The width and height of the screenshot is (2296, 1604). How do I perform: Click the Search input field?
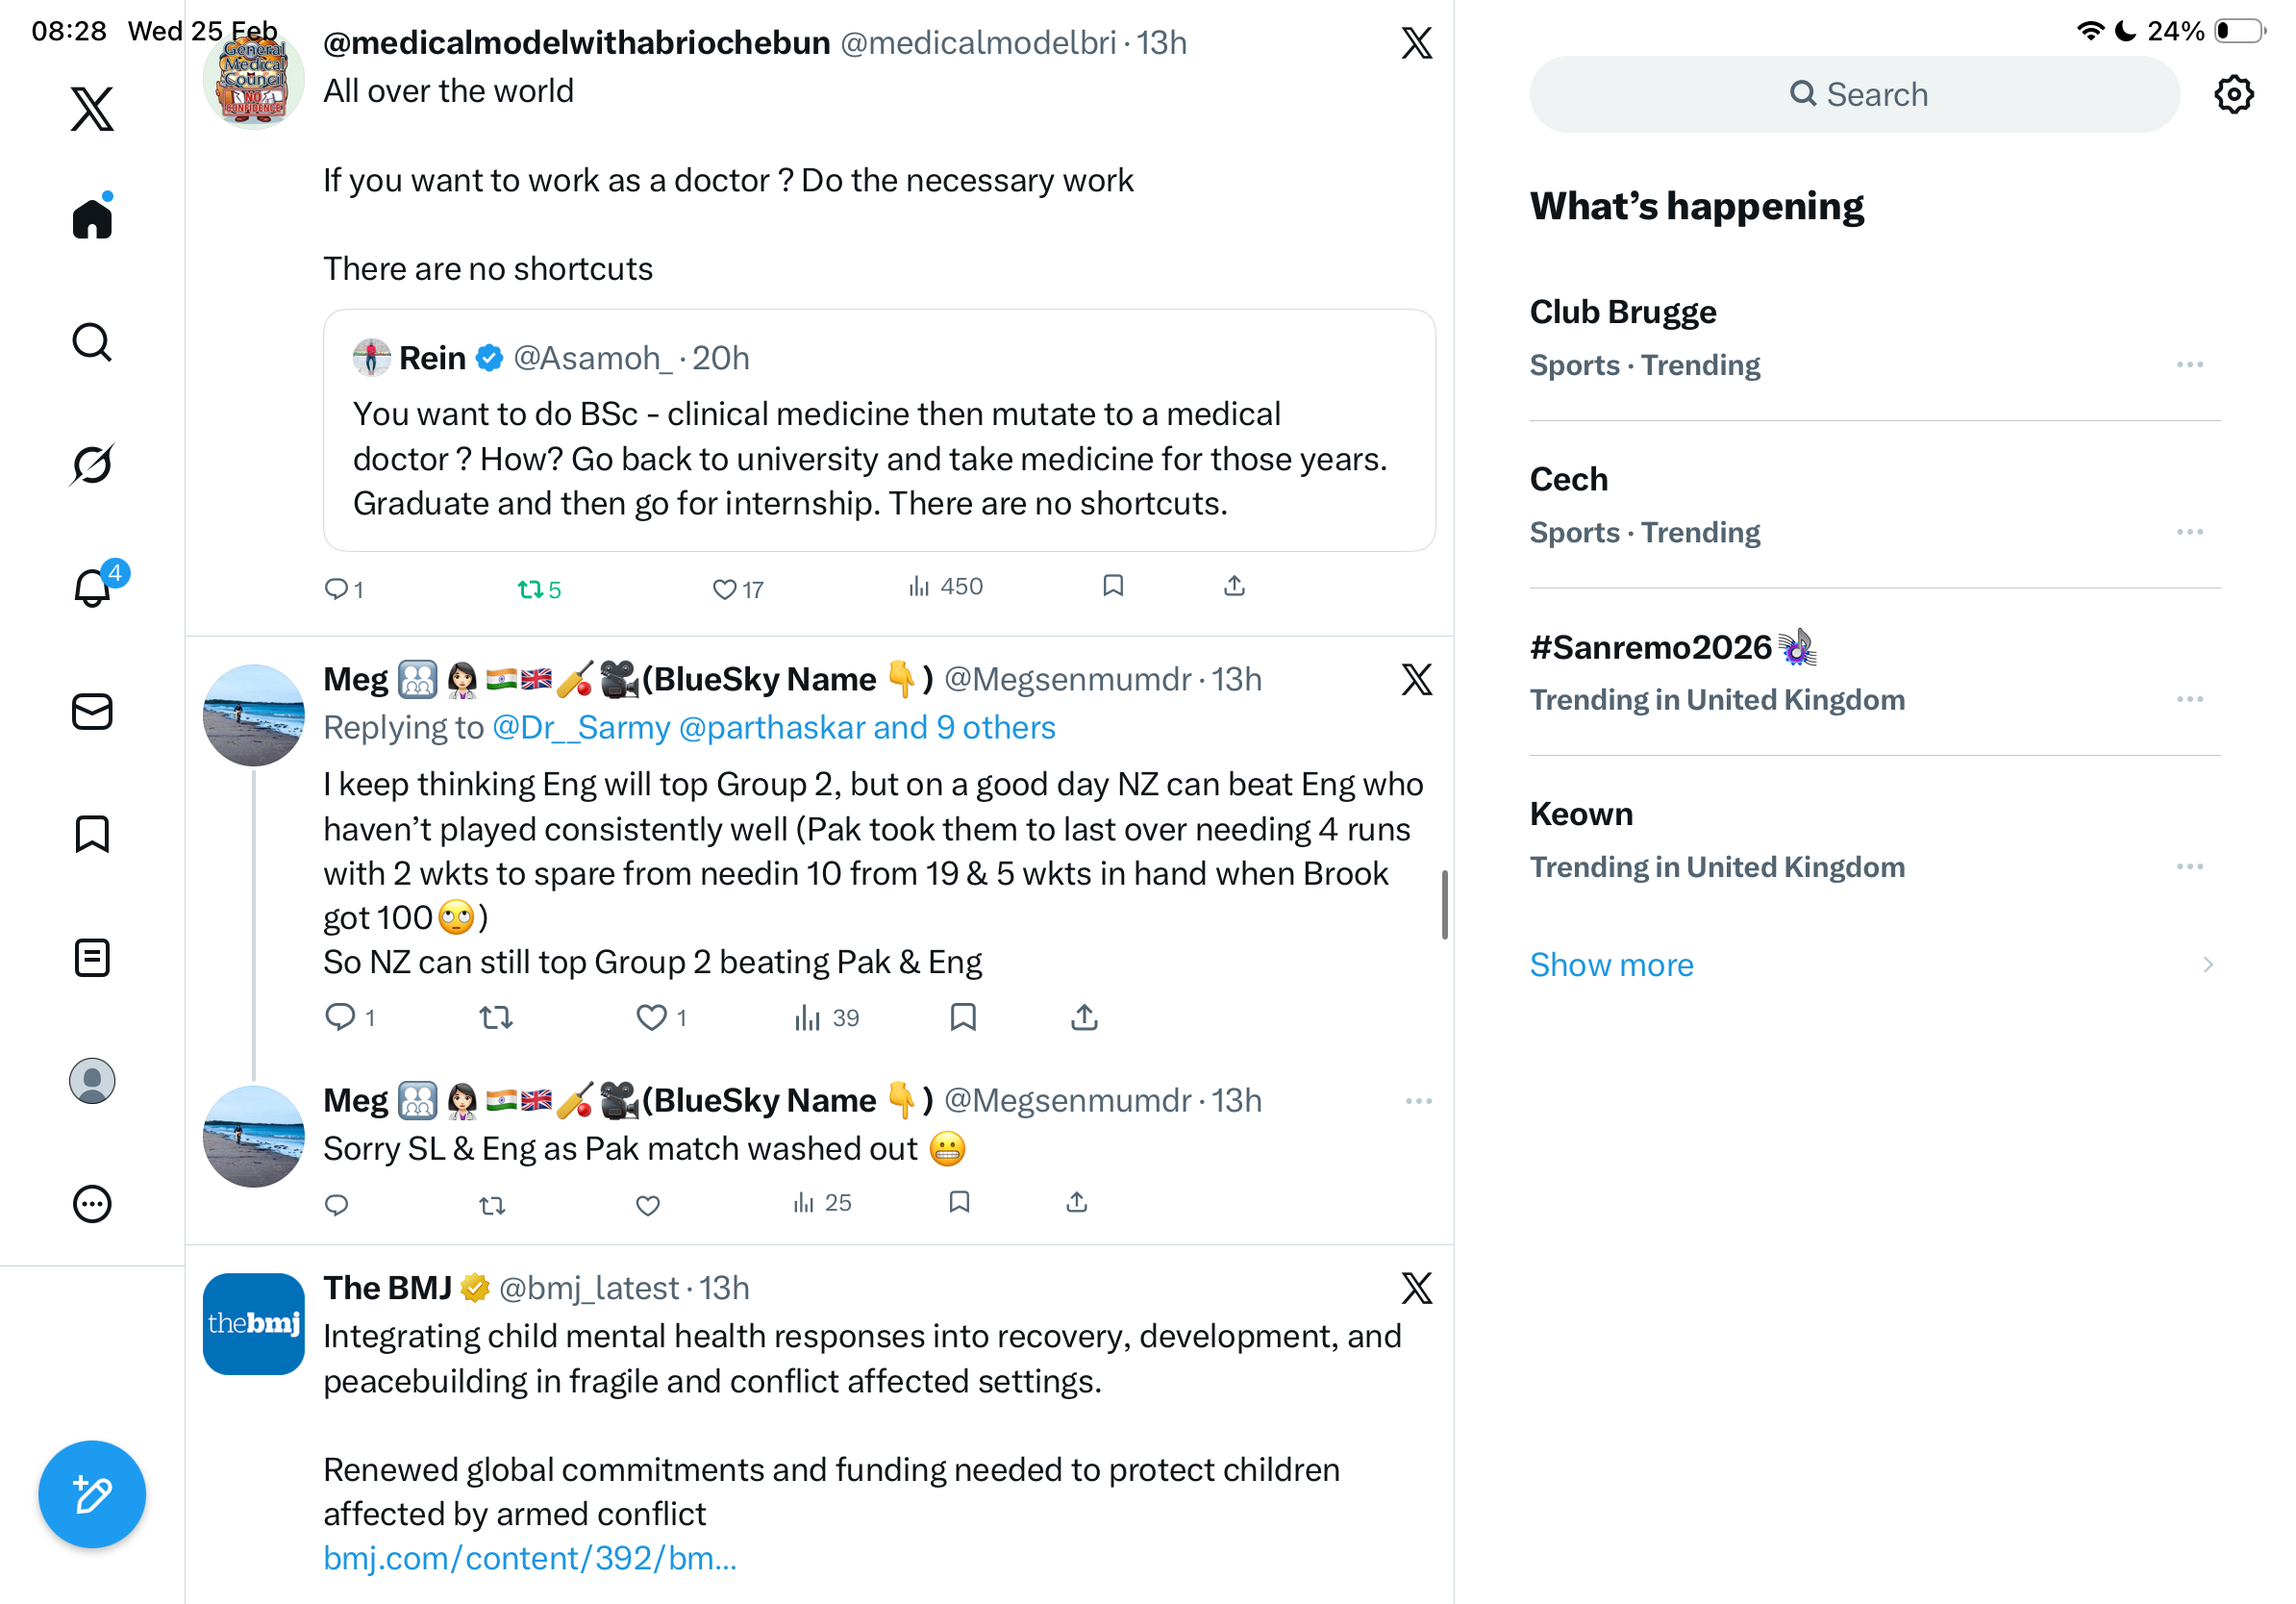pyautogui.click(x=1854, y=95)
